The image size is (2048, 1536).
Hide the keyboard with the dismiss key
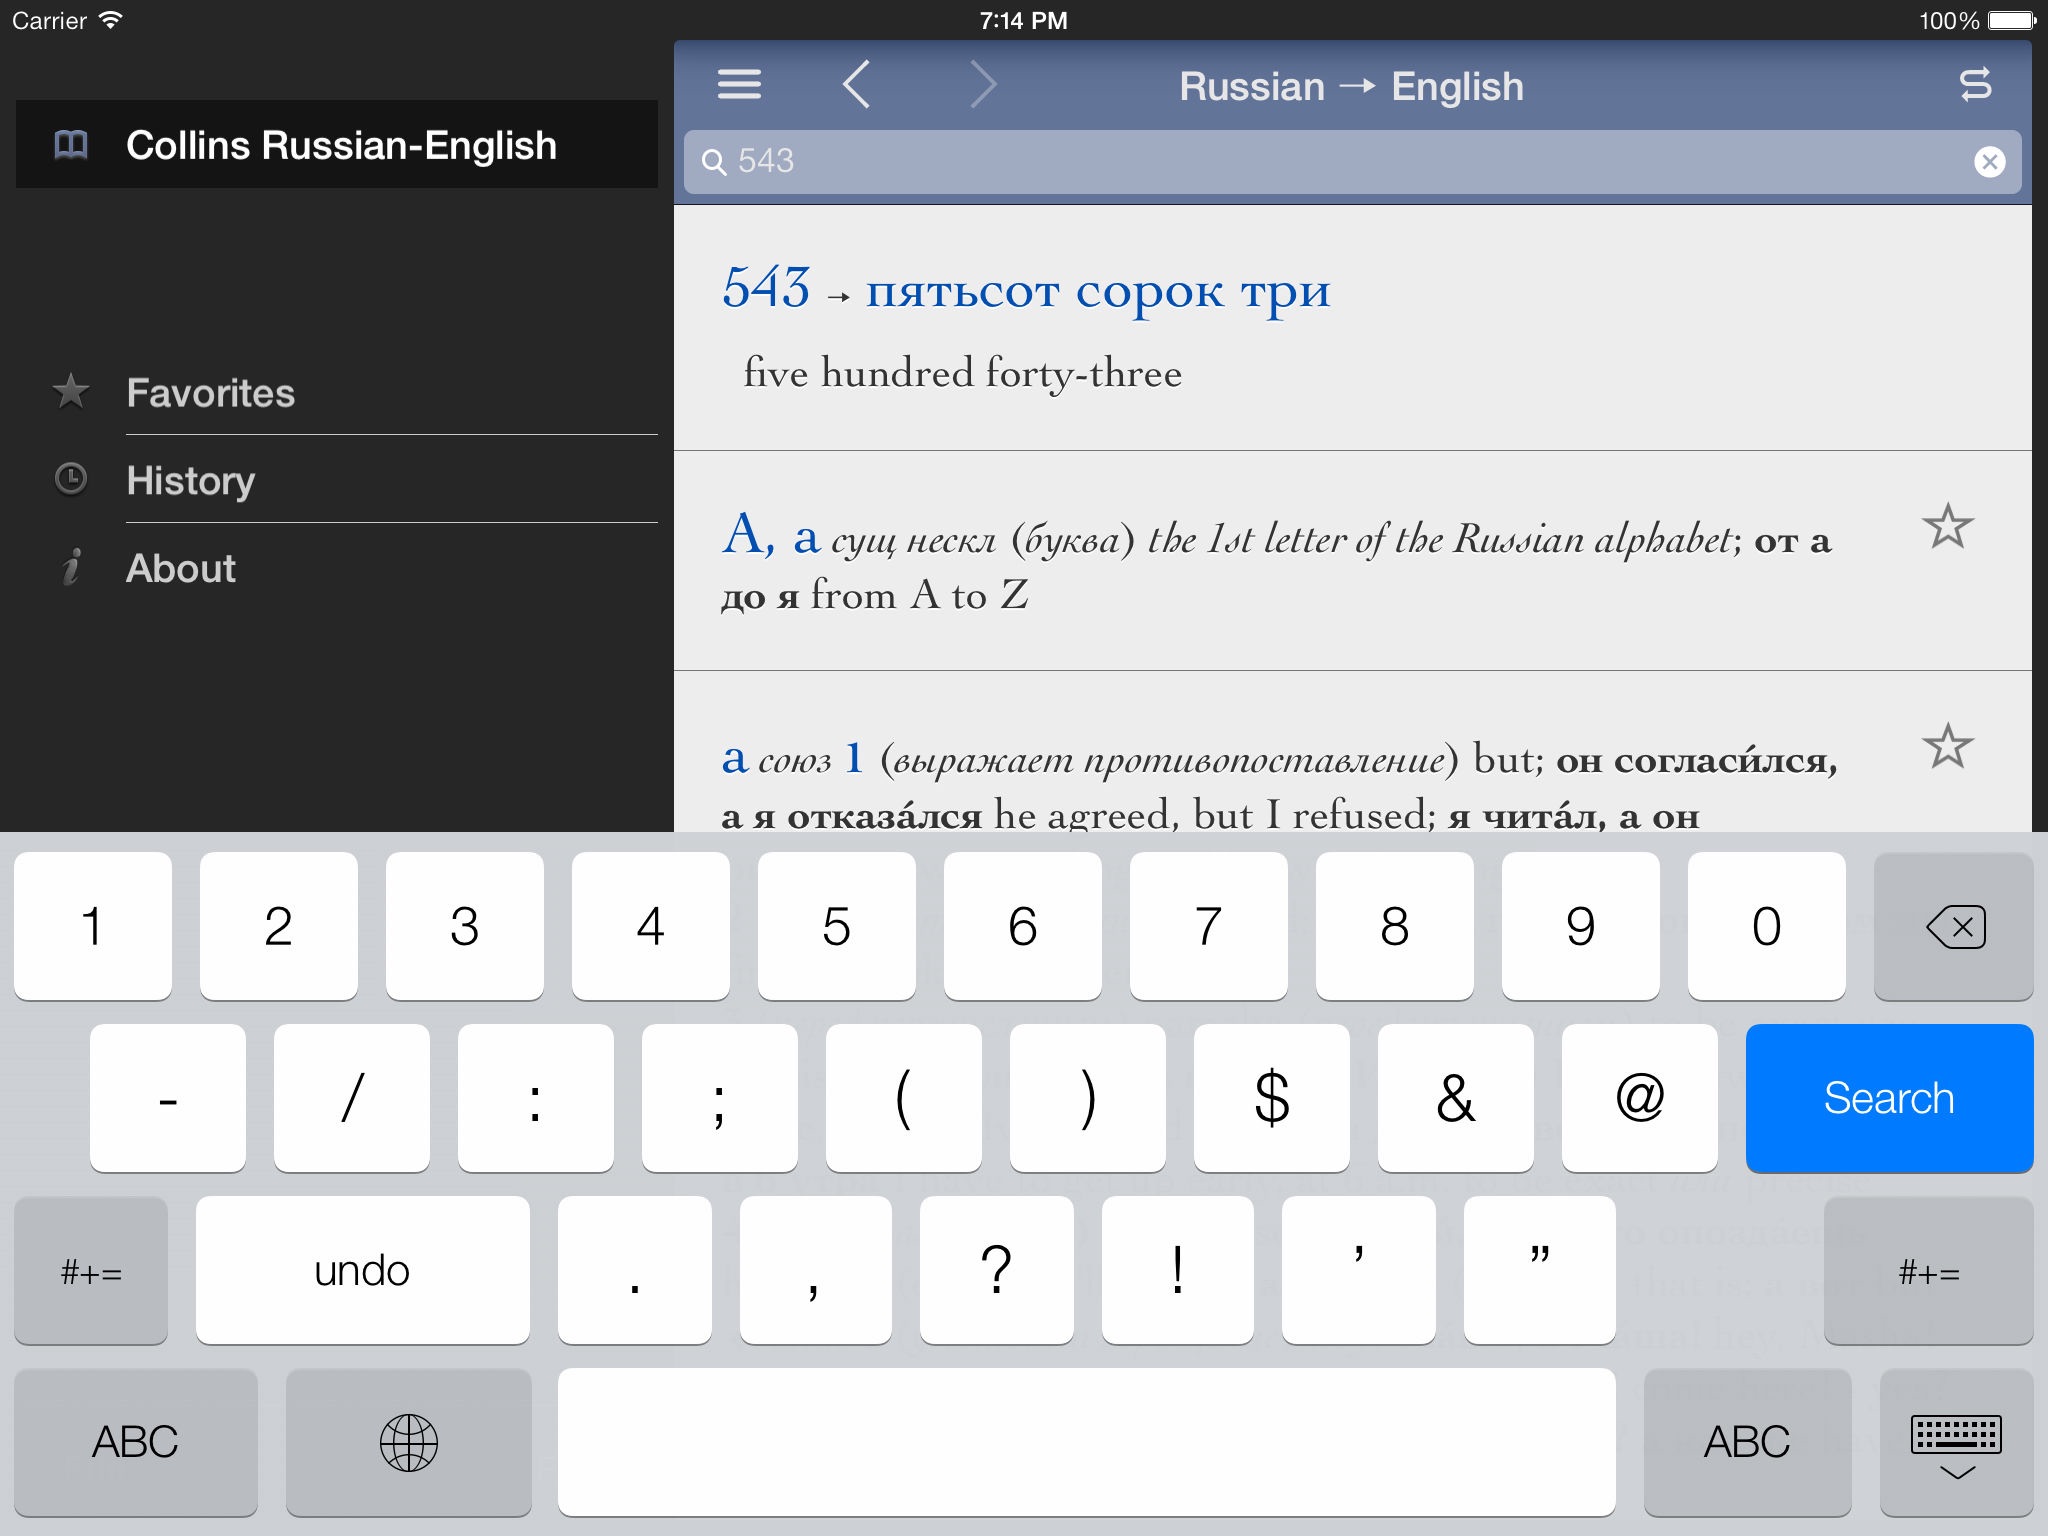point(1955,1442)
